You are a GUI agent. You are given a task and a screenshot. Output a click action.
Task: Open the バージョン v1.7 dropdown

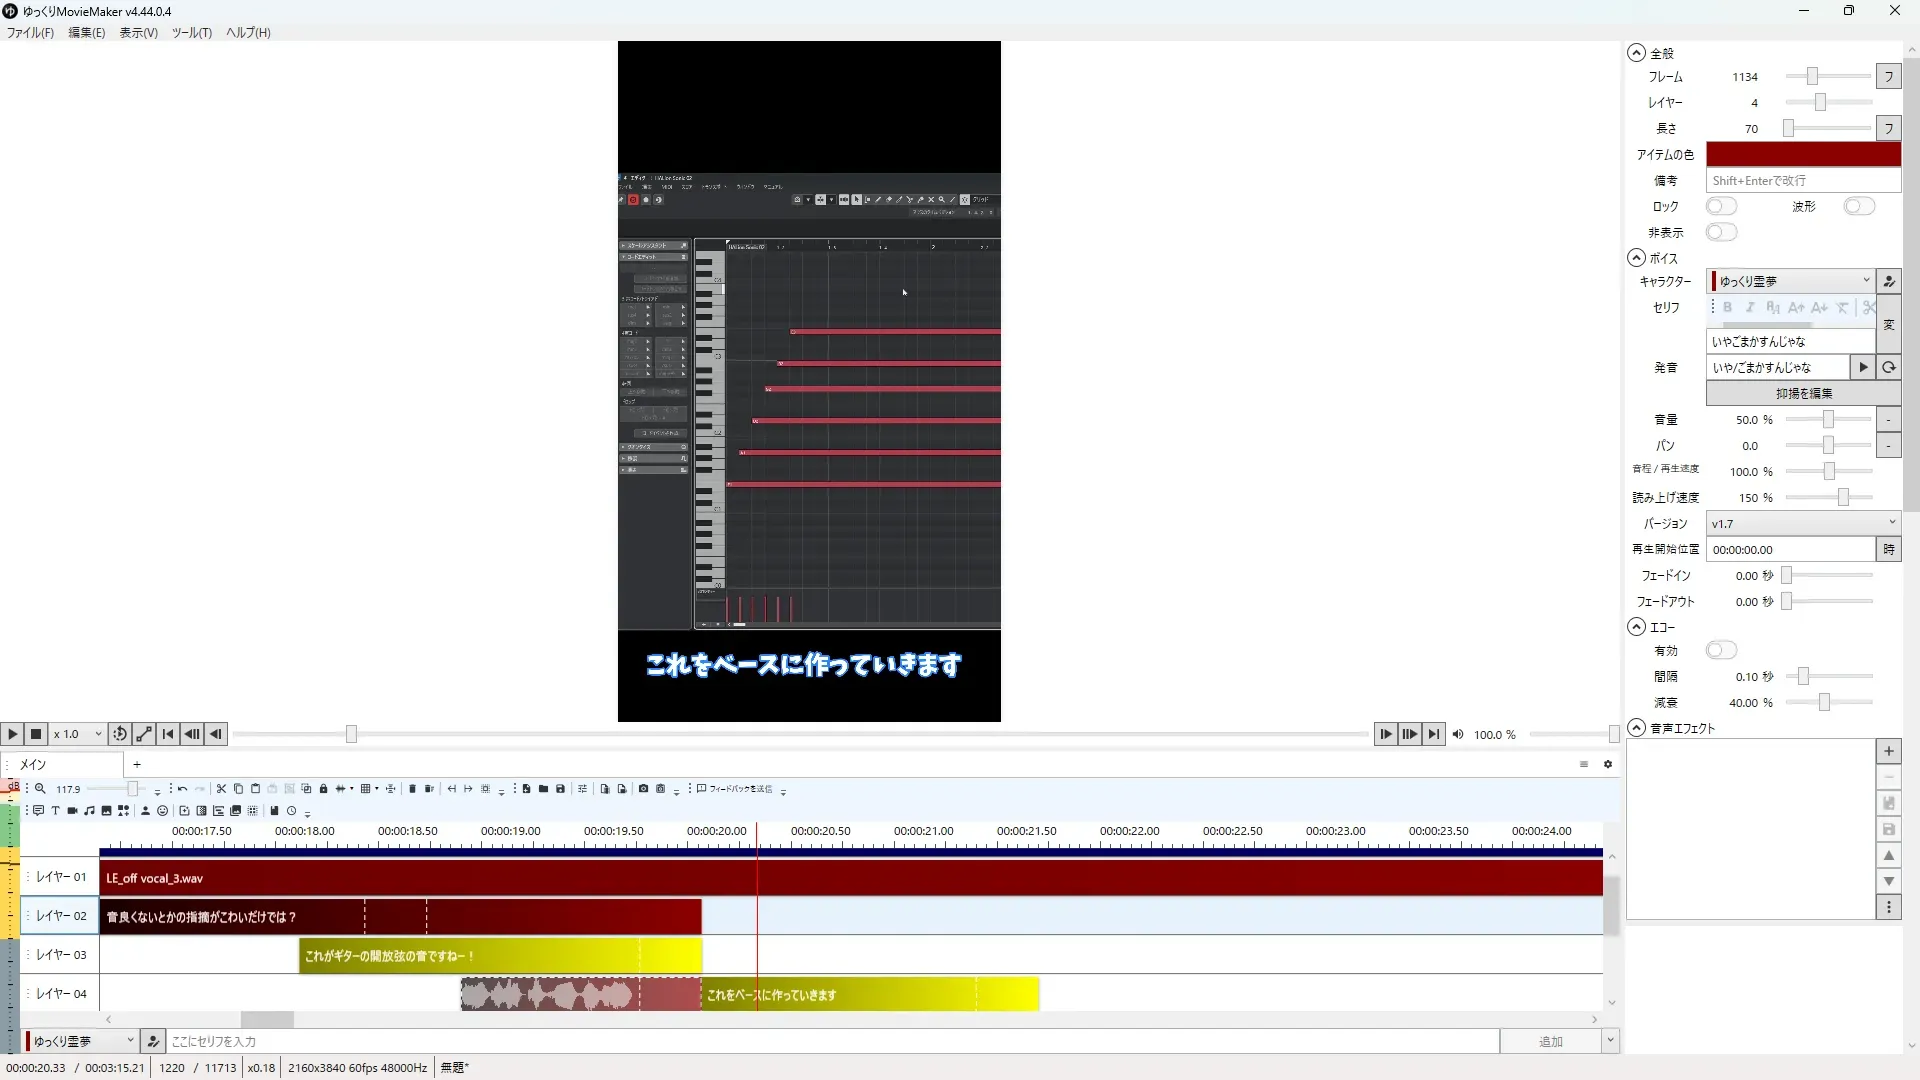tap(1802, 523)
